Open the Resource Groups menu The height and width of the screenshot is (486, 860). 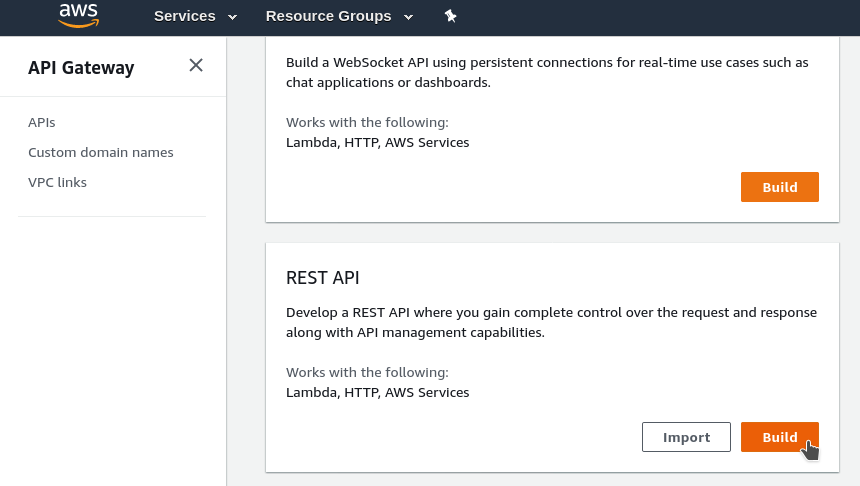click(x=329, y=16)
